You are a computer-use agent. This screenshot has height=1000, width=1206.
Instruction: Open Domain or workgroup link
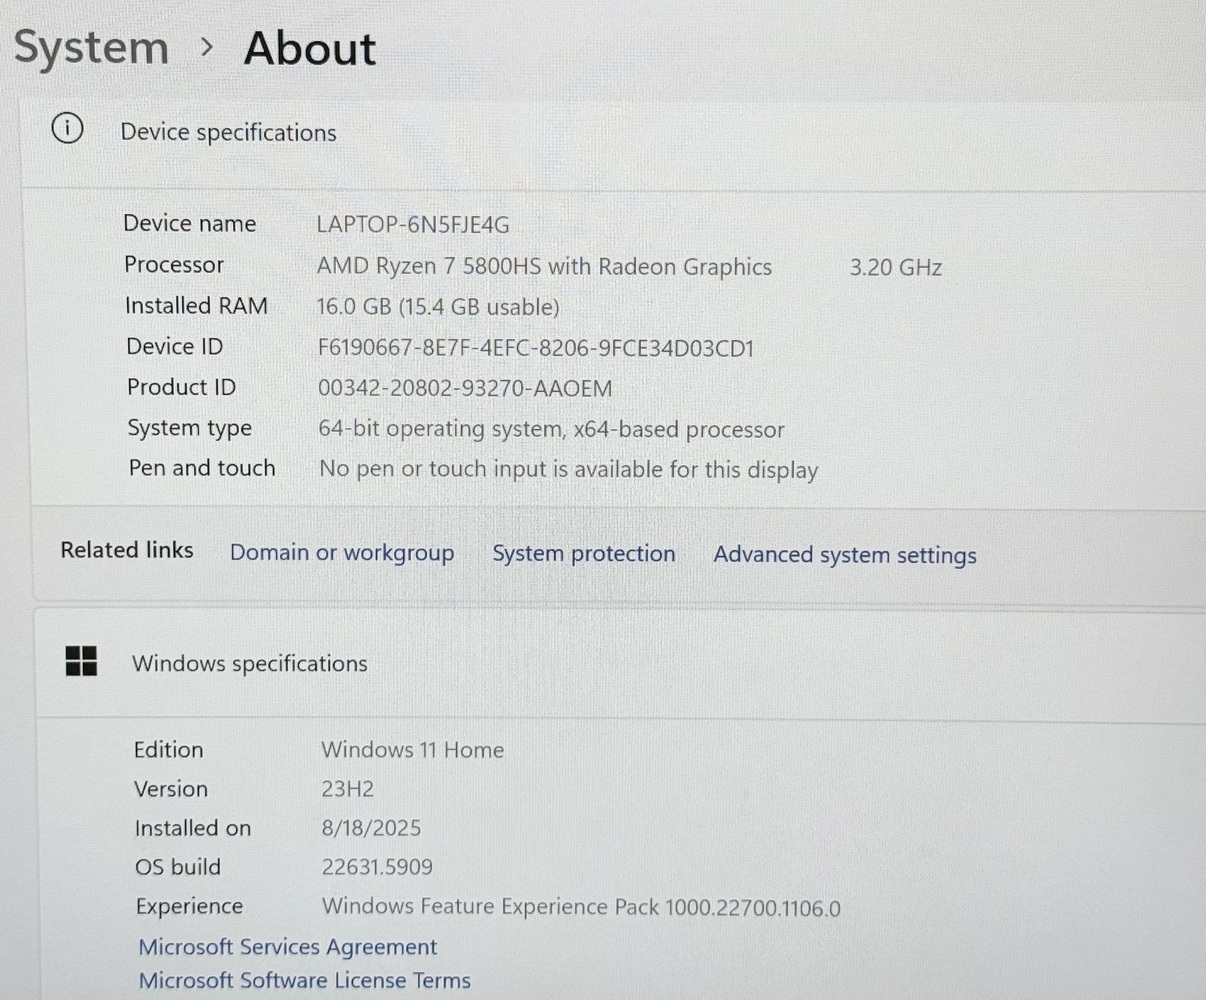341,553
